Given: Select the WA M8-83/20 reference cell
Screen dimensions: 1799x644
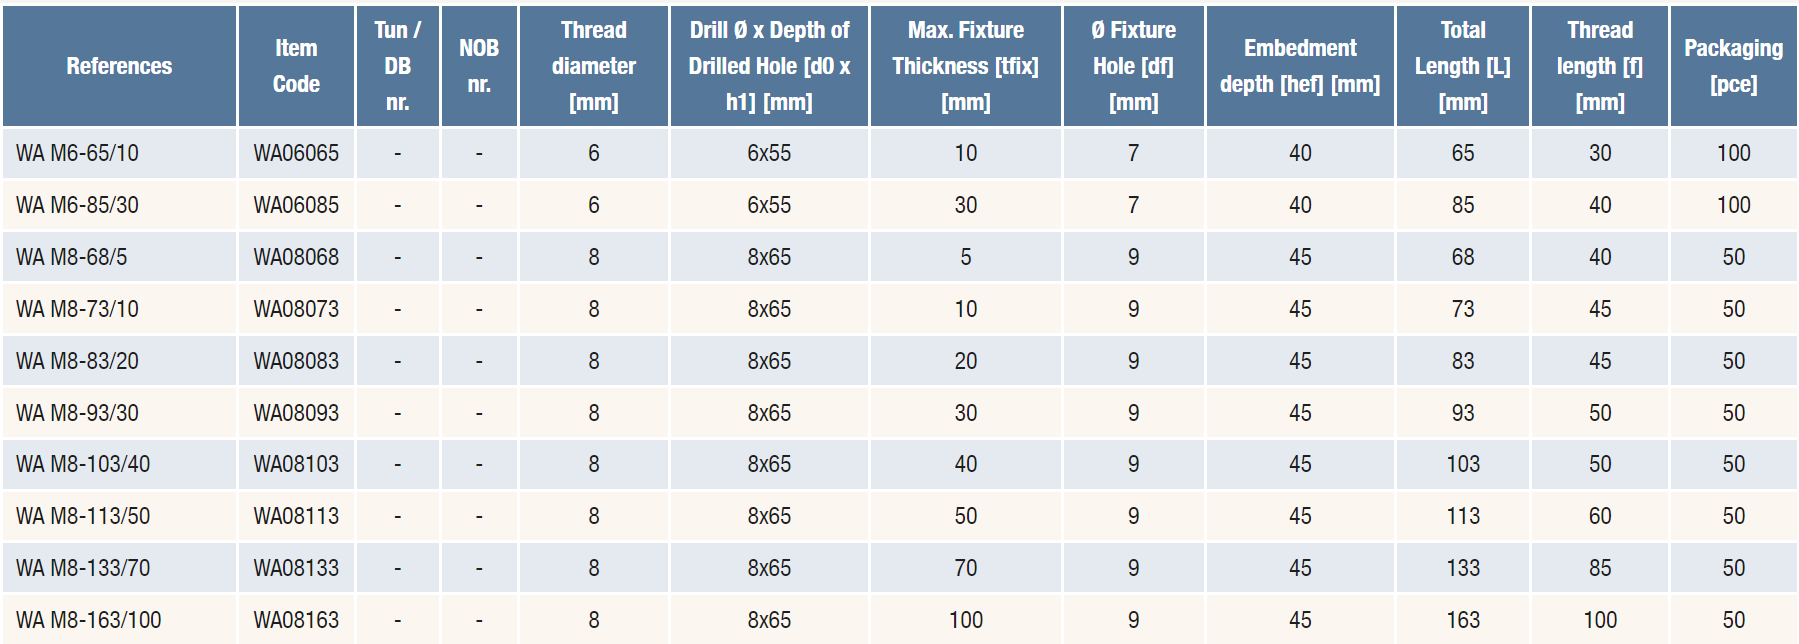Looking at the screenshot, I should (x=78, y=361).
